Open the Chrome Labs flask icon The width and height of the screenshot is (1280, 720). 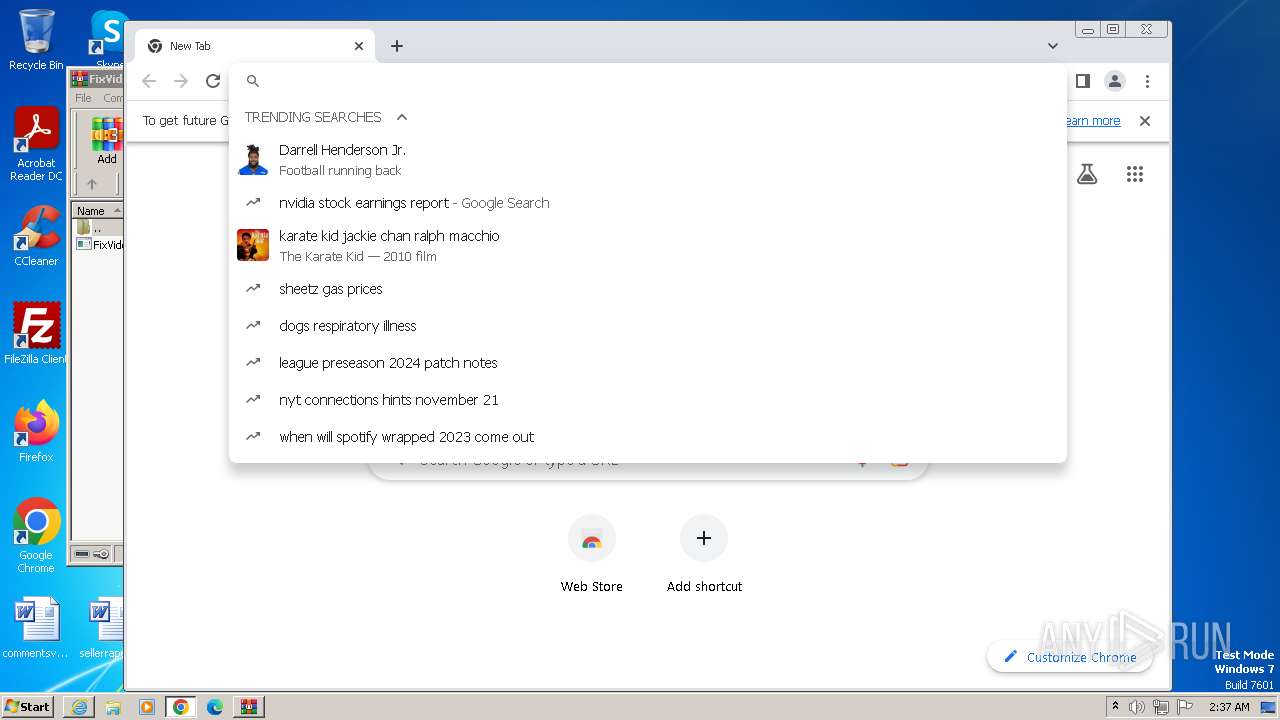[1087, 174]
